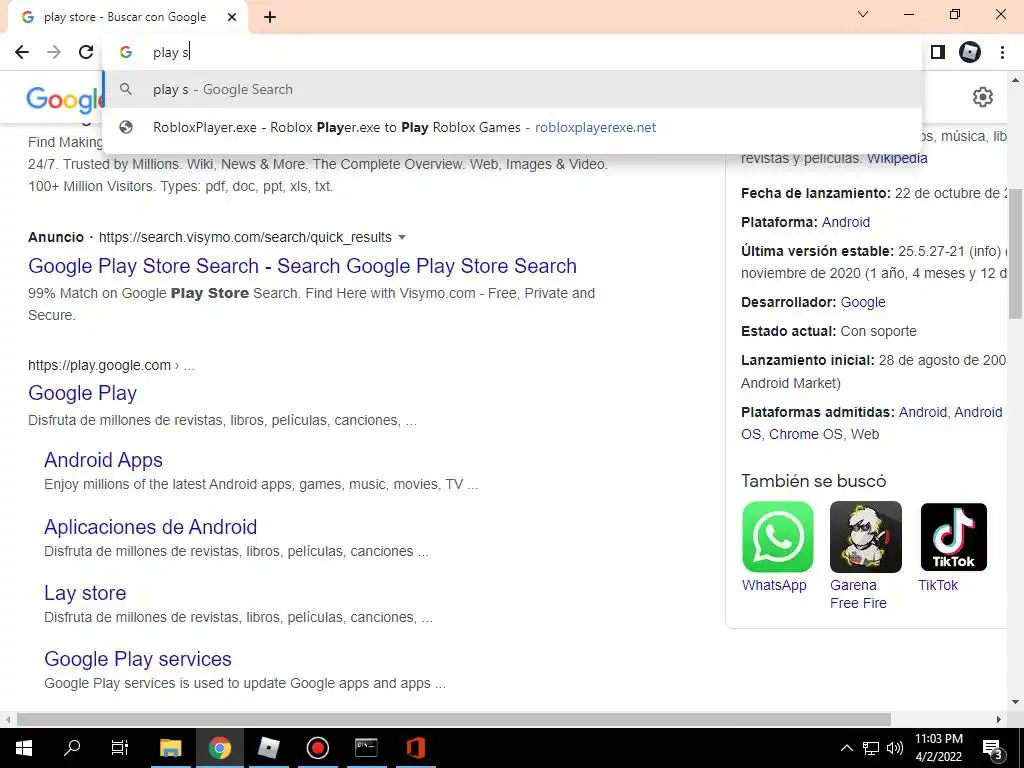Open Google search settings gear
Viewport: 1024px width, 768px height.
983,97
